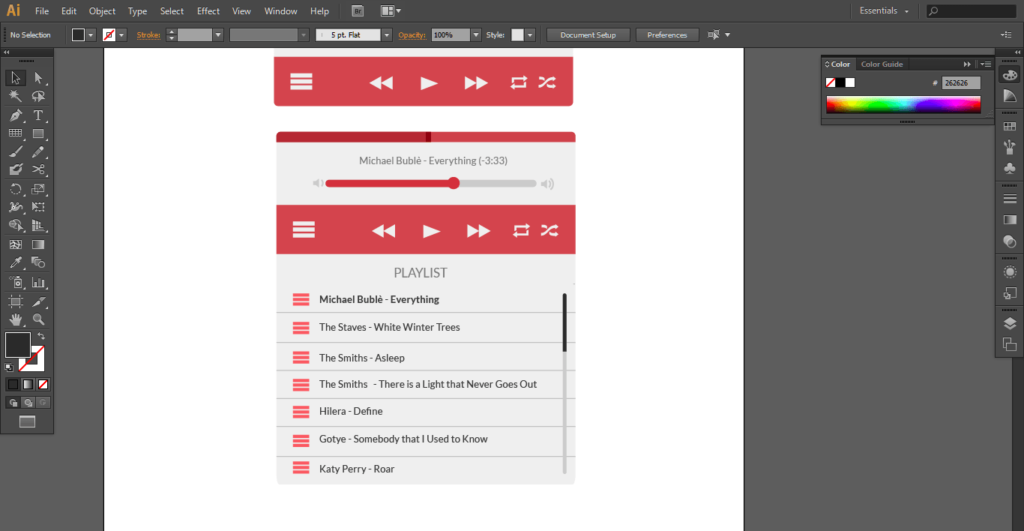Open the Layers panel from dock
Viewport: 1024px width, 531px height.
(1010, 323)
